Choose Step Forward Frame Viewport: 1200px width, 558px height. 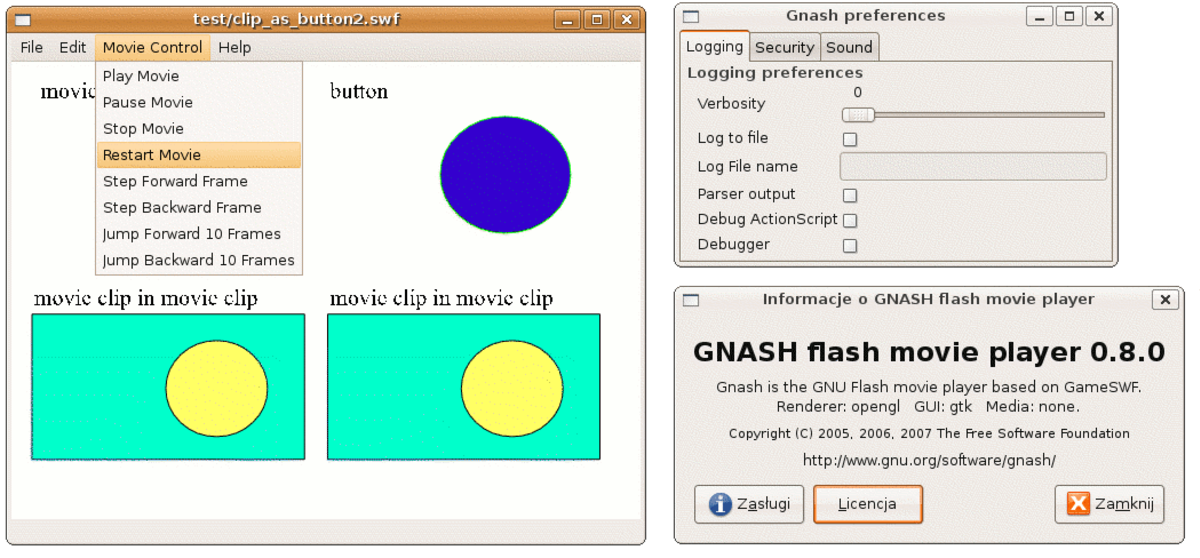(199, 181)
